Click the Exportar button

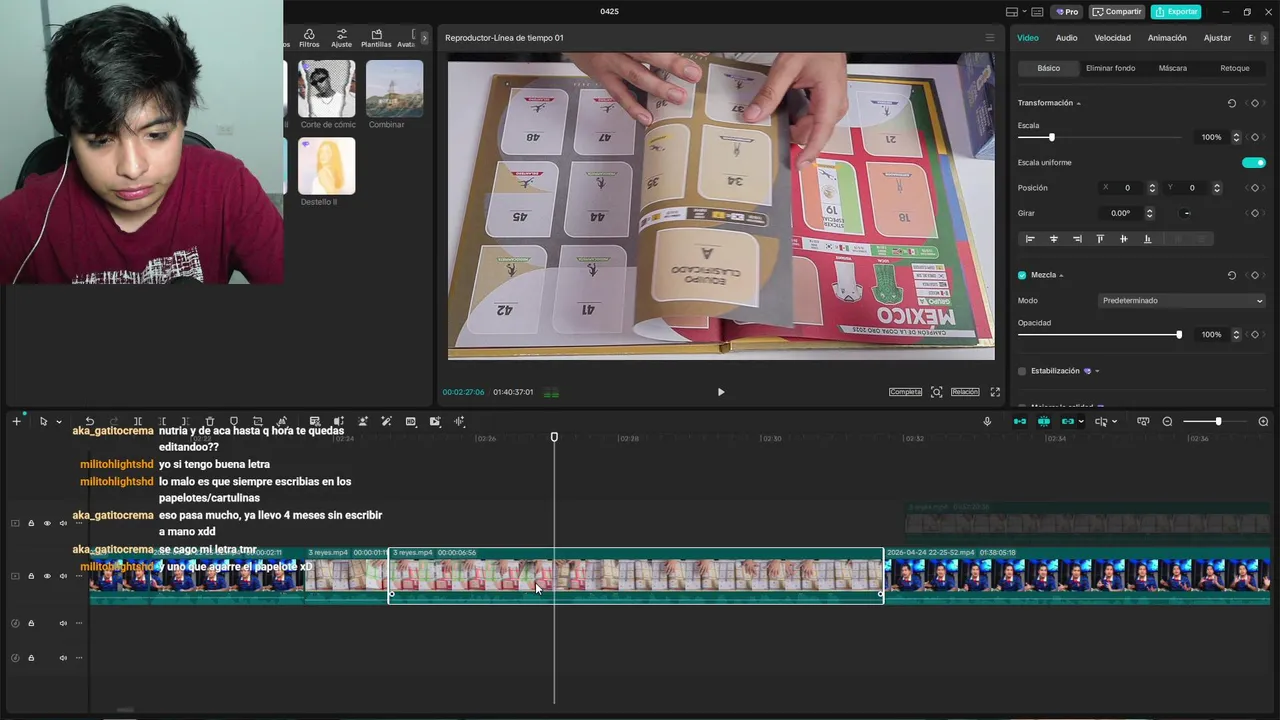pyautogui.click(x=1176, y=12)
